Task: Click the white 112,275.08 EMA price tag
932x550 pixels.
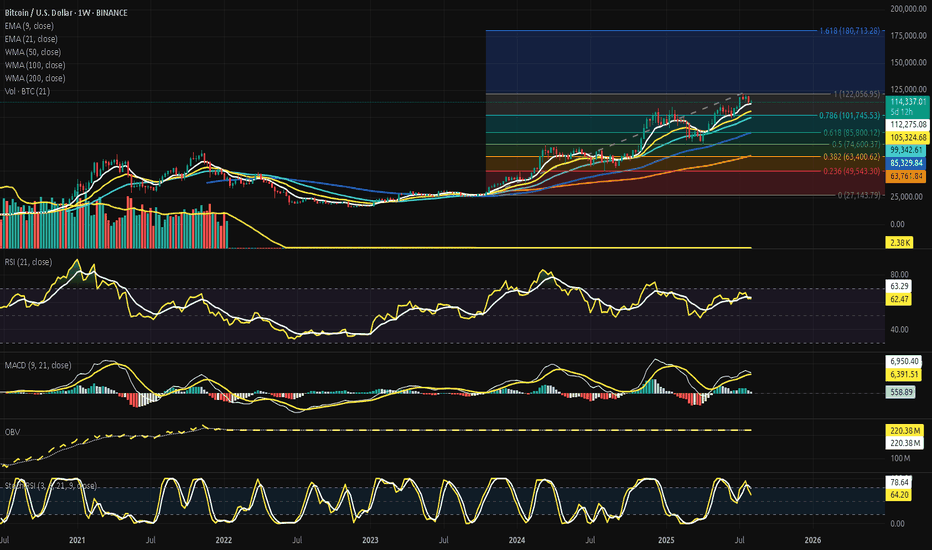Action: coord(908,124)
